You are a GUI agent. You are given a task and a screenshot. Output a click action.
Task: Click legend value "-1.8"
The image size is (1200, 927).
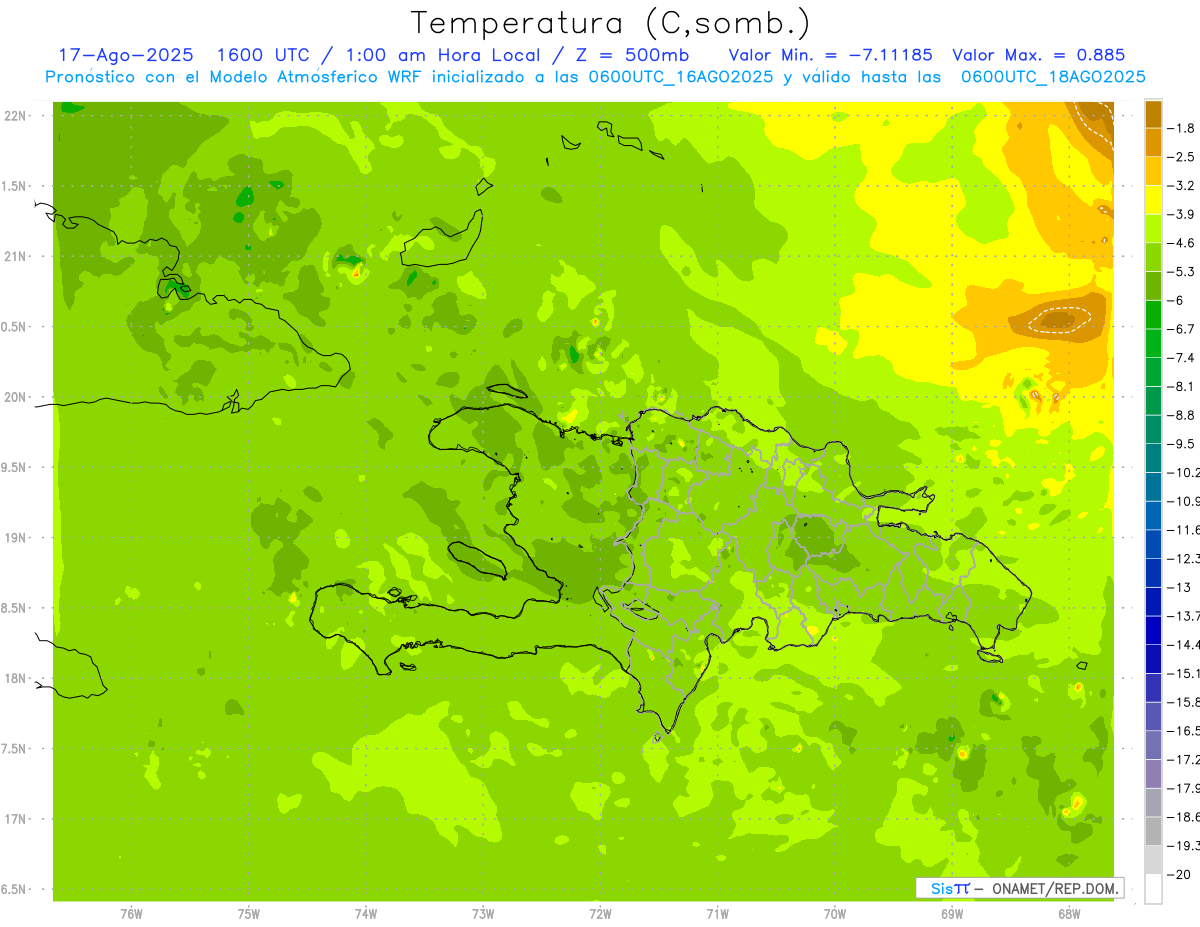(x=1181, y=128)
